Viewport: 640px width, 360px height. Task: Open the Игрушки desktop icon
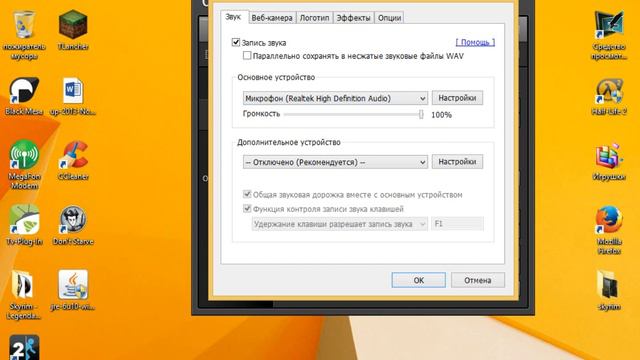click(x=609, y=161)
